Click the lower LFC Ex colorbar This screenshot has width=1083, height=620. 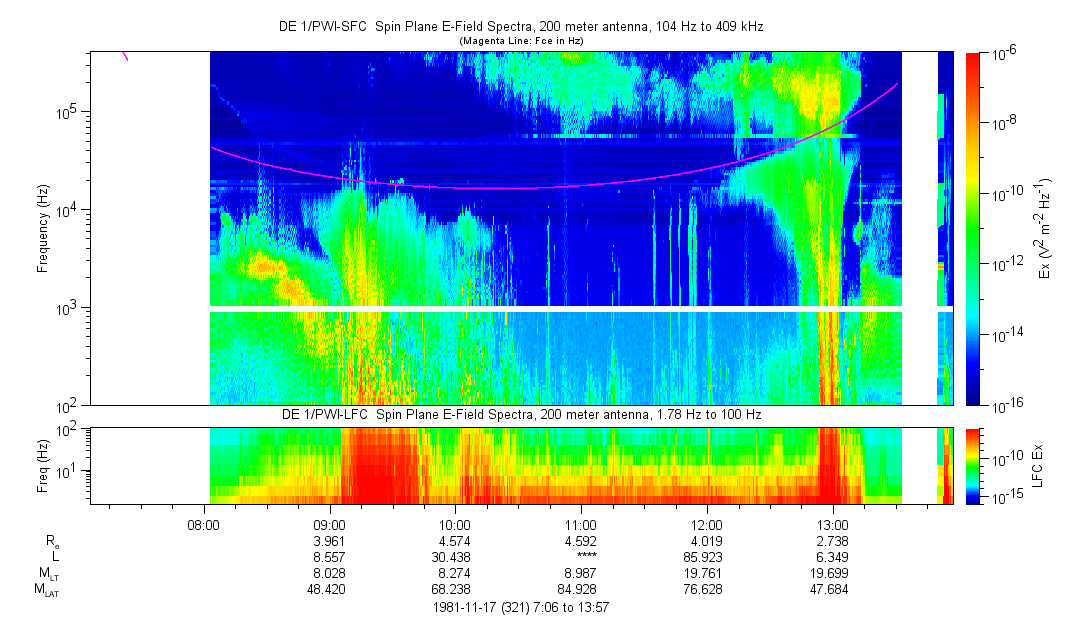pyautogui.click(x=973, y=465)
